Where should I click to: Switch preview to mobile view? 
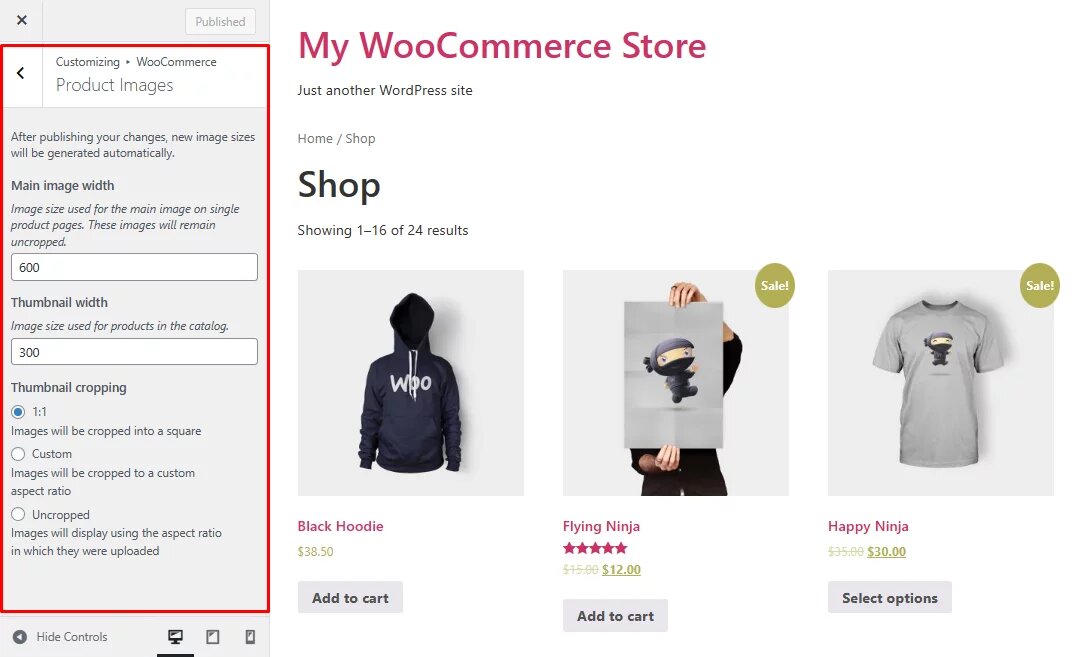point(250,637)
